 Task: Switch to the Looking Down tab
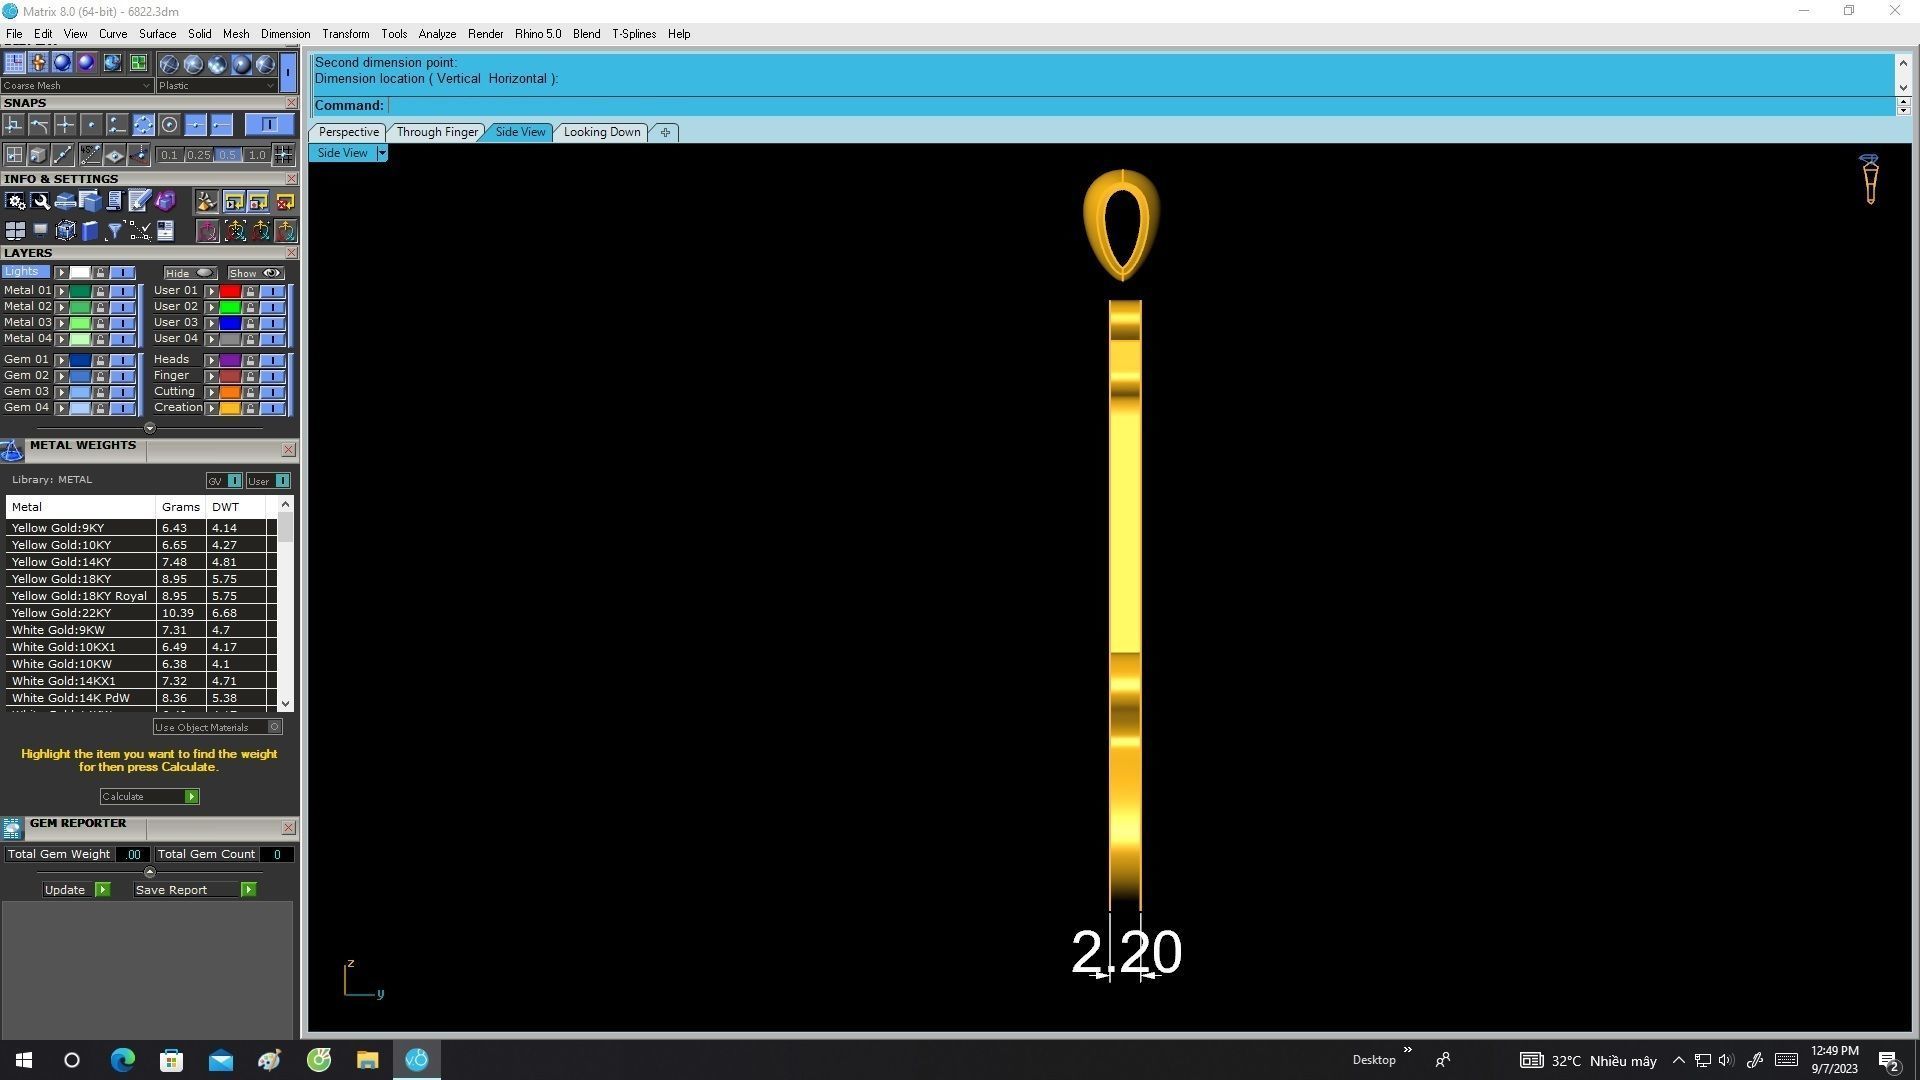click(601, 132)
